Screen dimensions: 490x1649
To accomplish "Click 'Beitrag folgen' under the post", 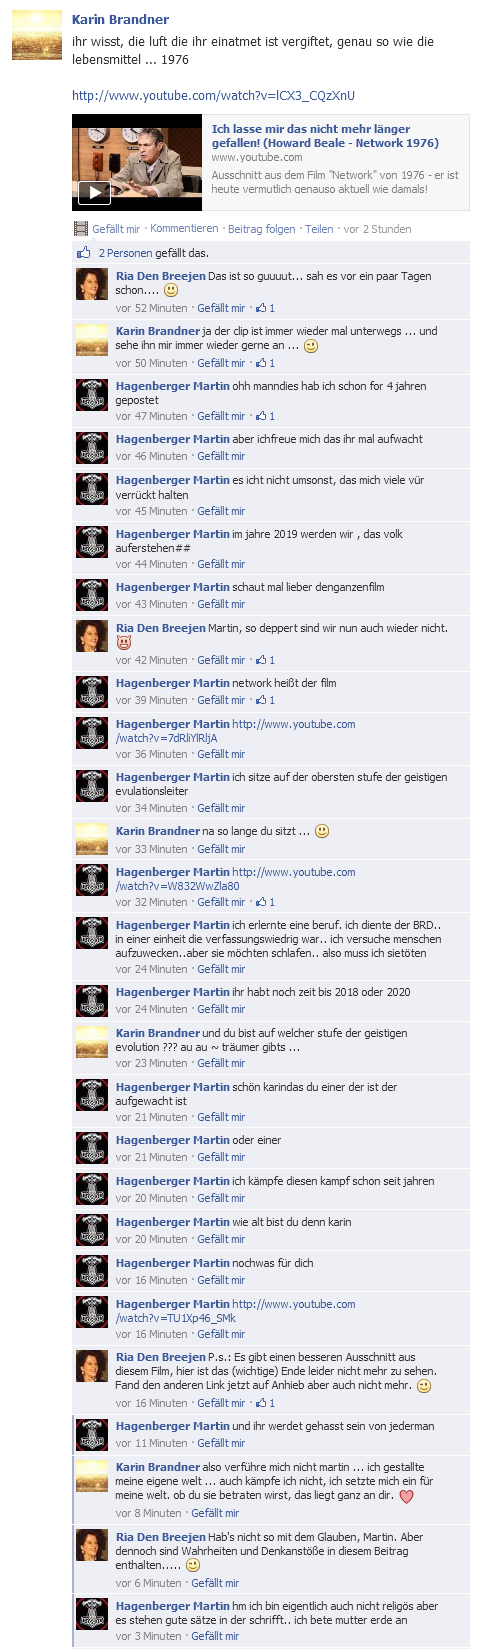I will pos(261,229).
